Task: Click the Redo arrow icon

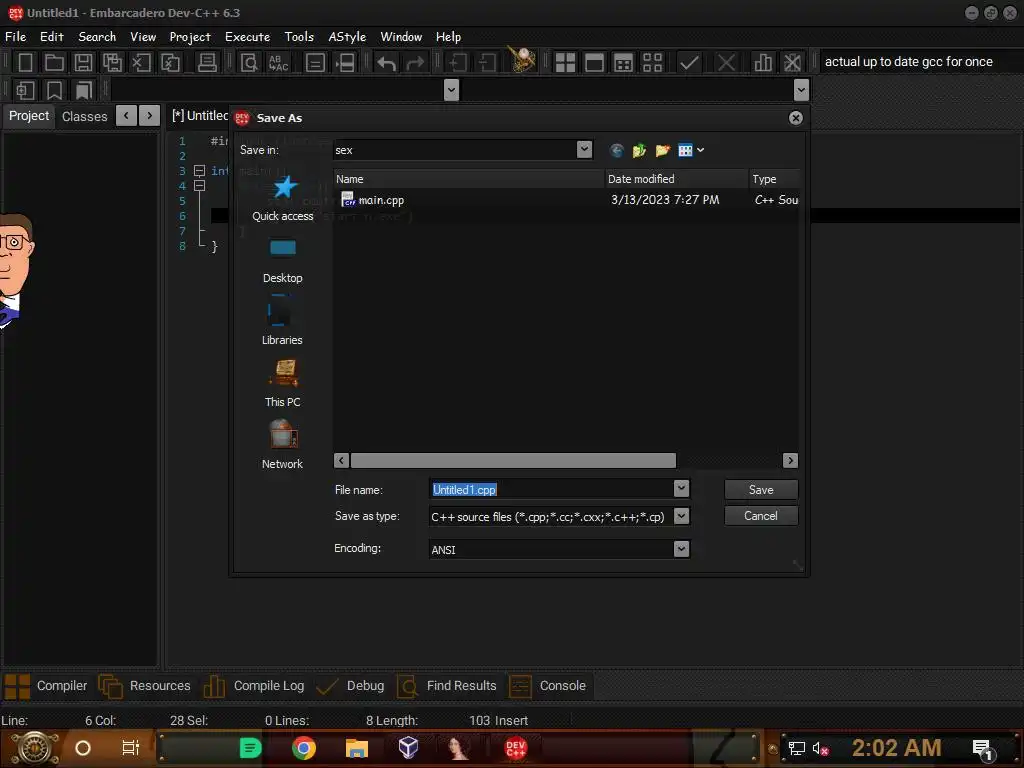Action: point(415,63)
